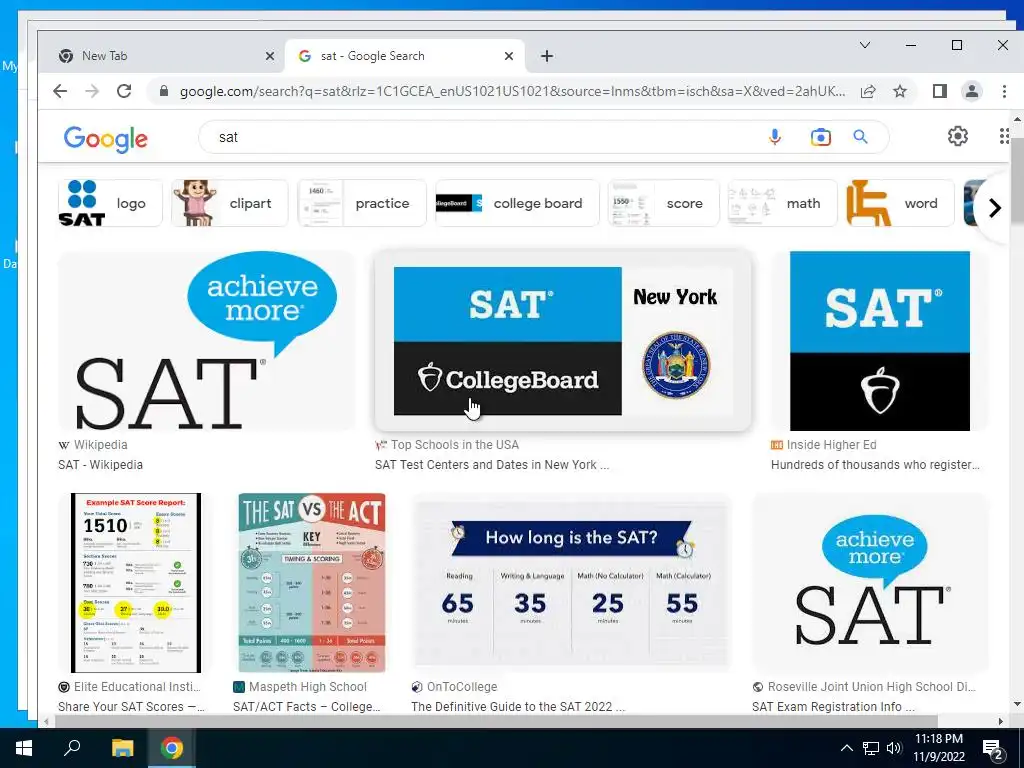Close the New Tab tab
1024x768 pixels.
270,56
